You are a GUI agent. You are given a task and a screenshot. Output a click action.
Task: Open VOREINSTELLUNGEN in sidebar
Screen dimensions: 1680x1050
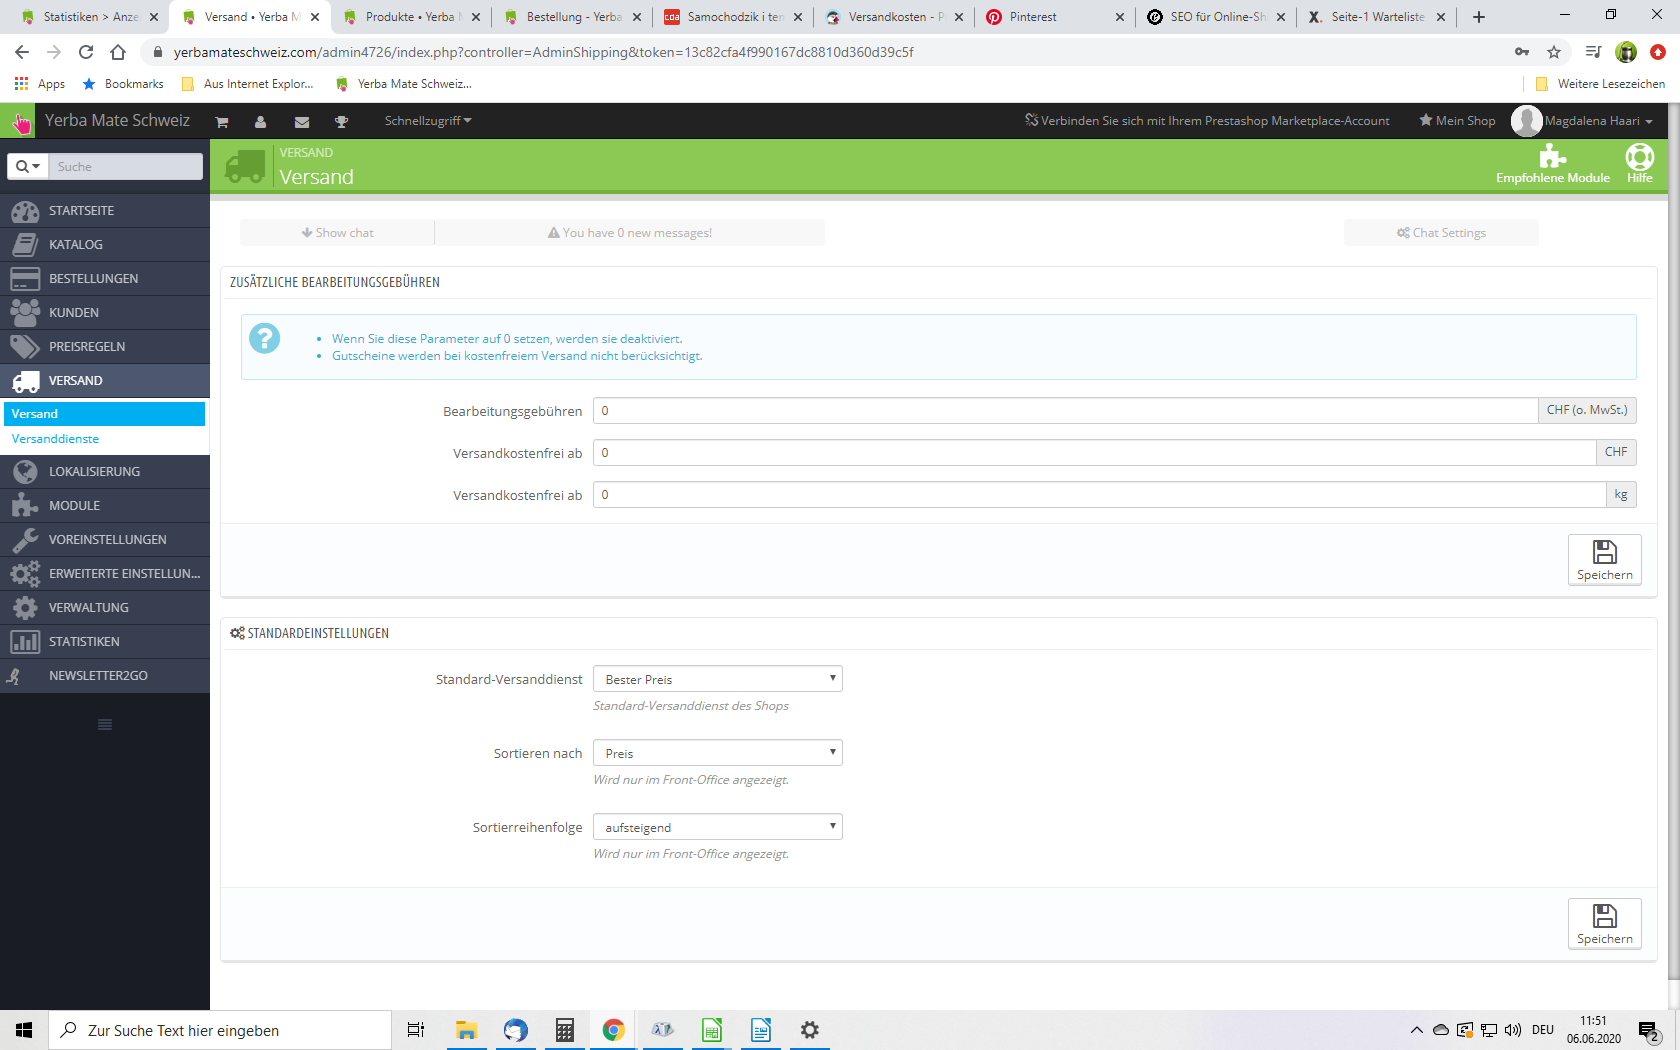[x=105, y=540]
